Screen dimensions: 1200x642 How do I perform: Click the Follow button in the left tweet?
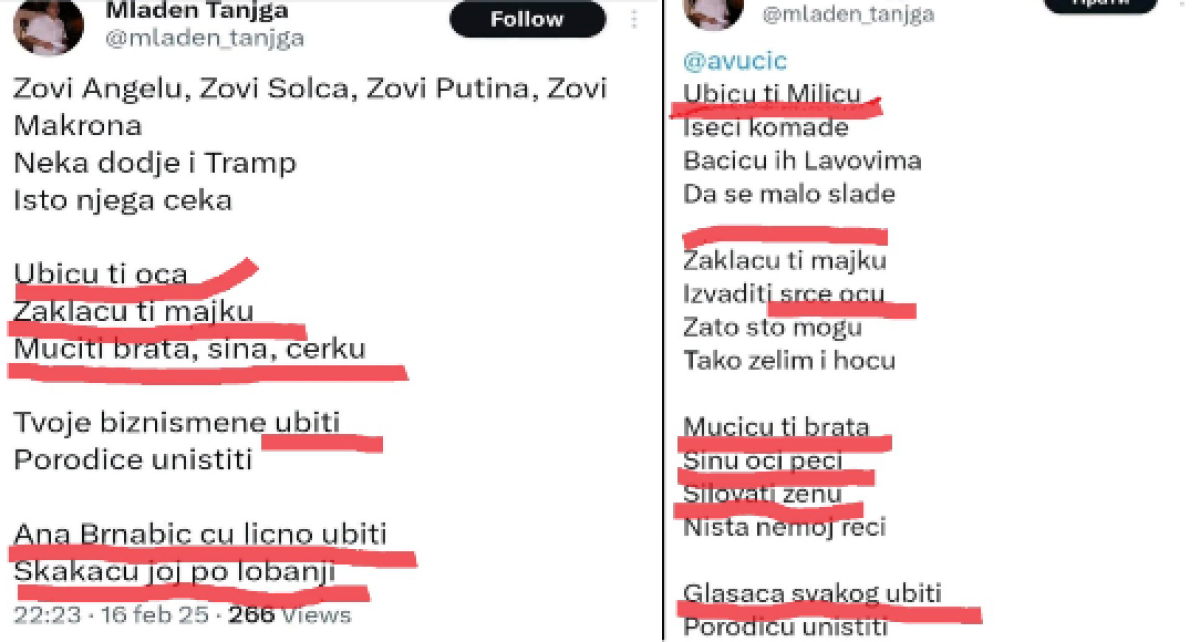point(527,19)
